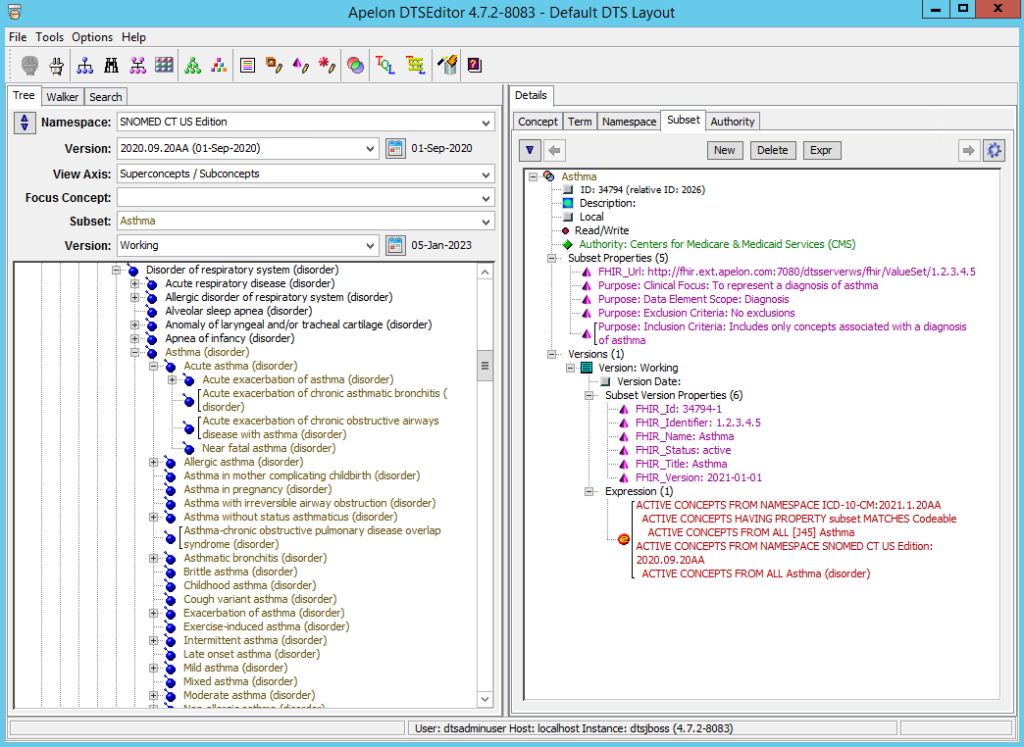1024x747 pixels.
Task: Click the purple help book icon
Action: click(475, 65)
